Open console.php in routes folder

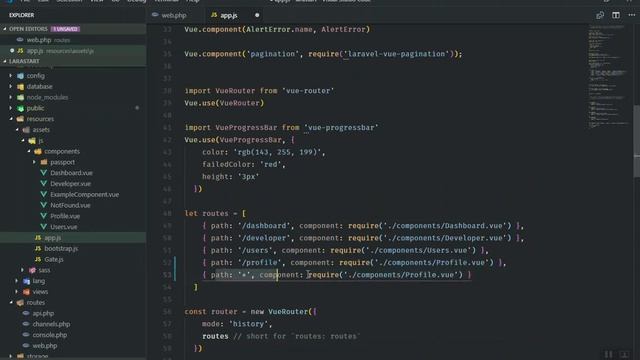49,335
